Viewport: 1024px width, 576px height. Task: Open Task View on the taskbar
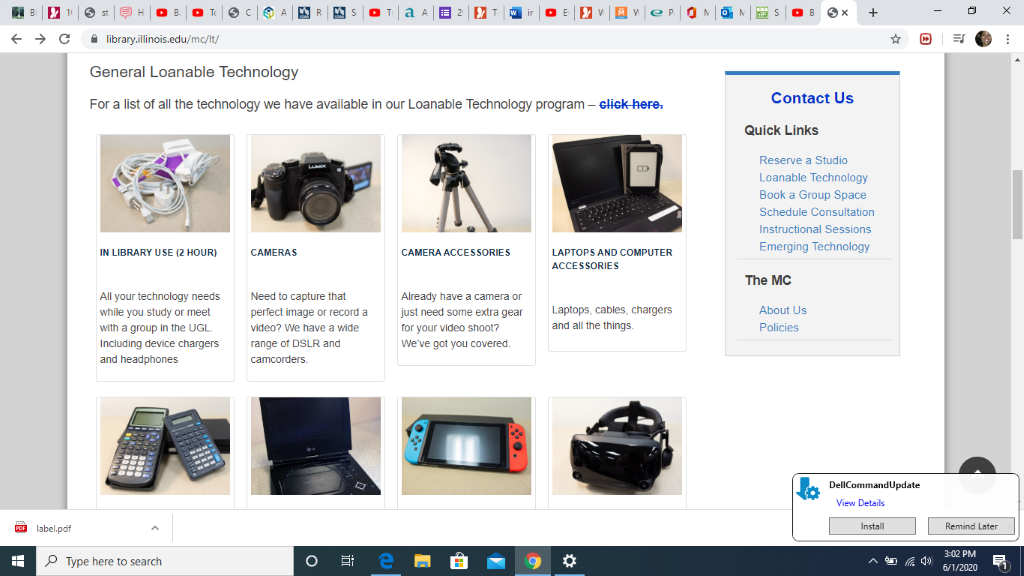[347, 561]
